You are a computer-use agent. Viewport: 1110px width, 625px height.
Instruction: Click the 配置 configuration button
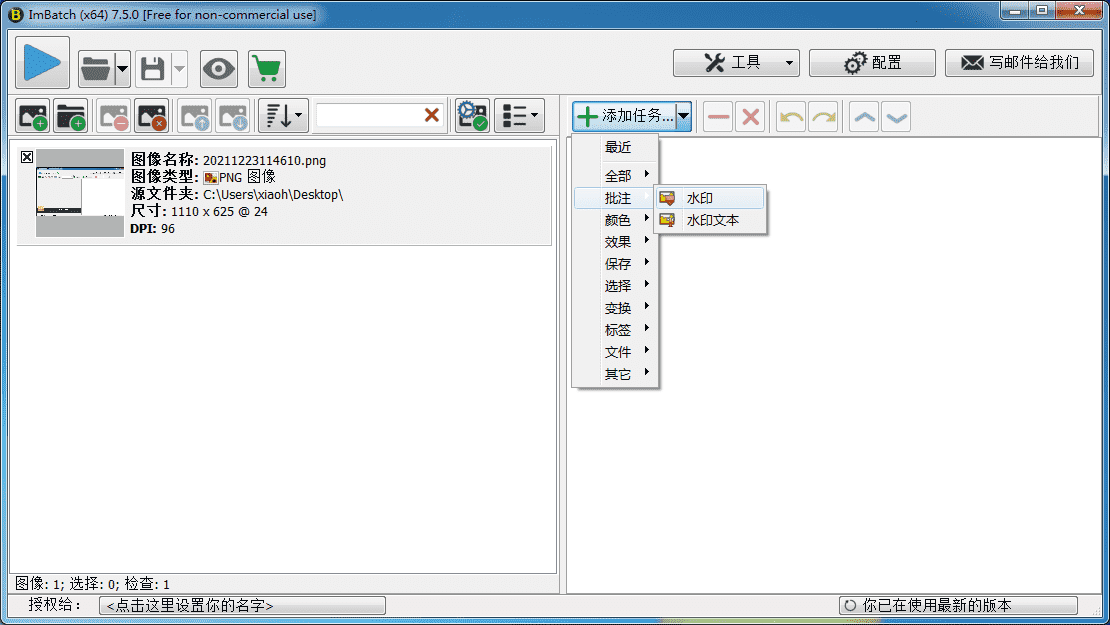tap(872, 63)
